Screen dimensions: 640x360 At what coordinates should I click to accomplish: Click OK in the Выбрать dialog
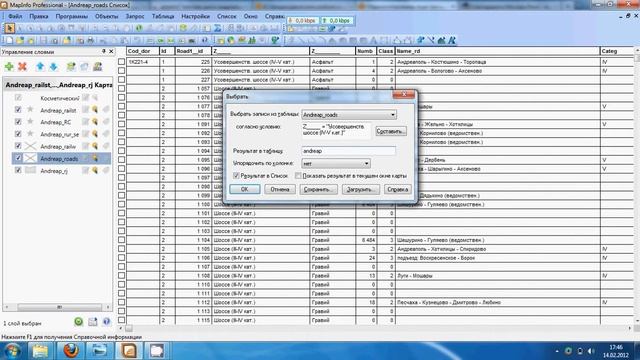click(244, 189)
